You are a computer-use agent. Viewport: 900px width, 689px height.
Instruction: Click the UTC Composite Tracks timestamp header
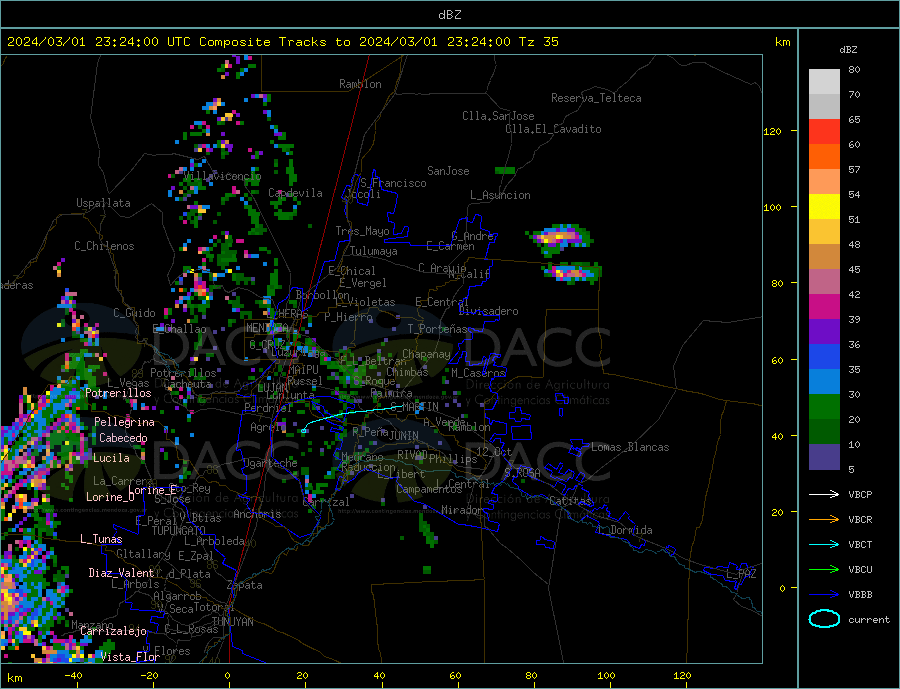pyautogui.click(x=283, y=42)
